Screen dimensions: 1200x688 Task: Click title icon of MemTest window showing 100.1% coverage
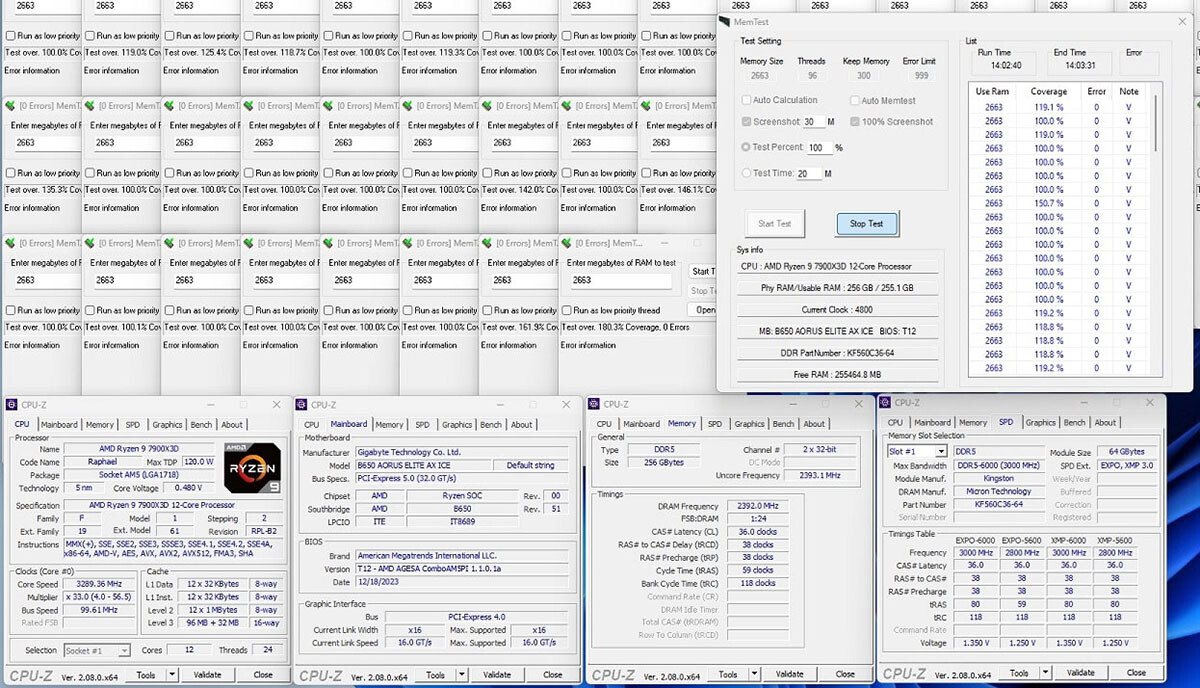[89, 243]
